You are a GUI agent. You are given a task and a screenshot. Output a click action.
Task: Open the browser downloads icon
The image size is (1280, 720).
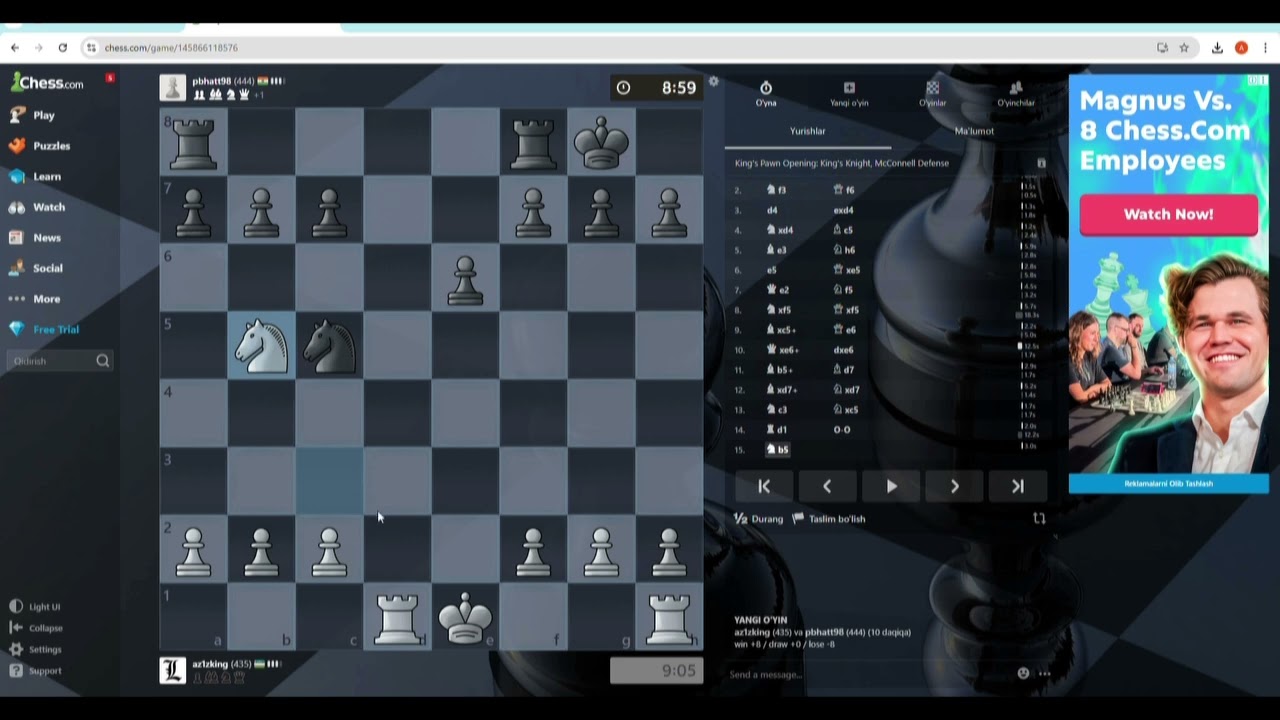point(1217,47)
